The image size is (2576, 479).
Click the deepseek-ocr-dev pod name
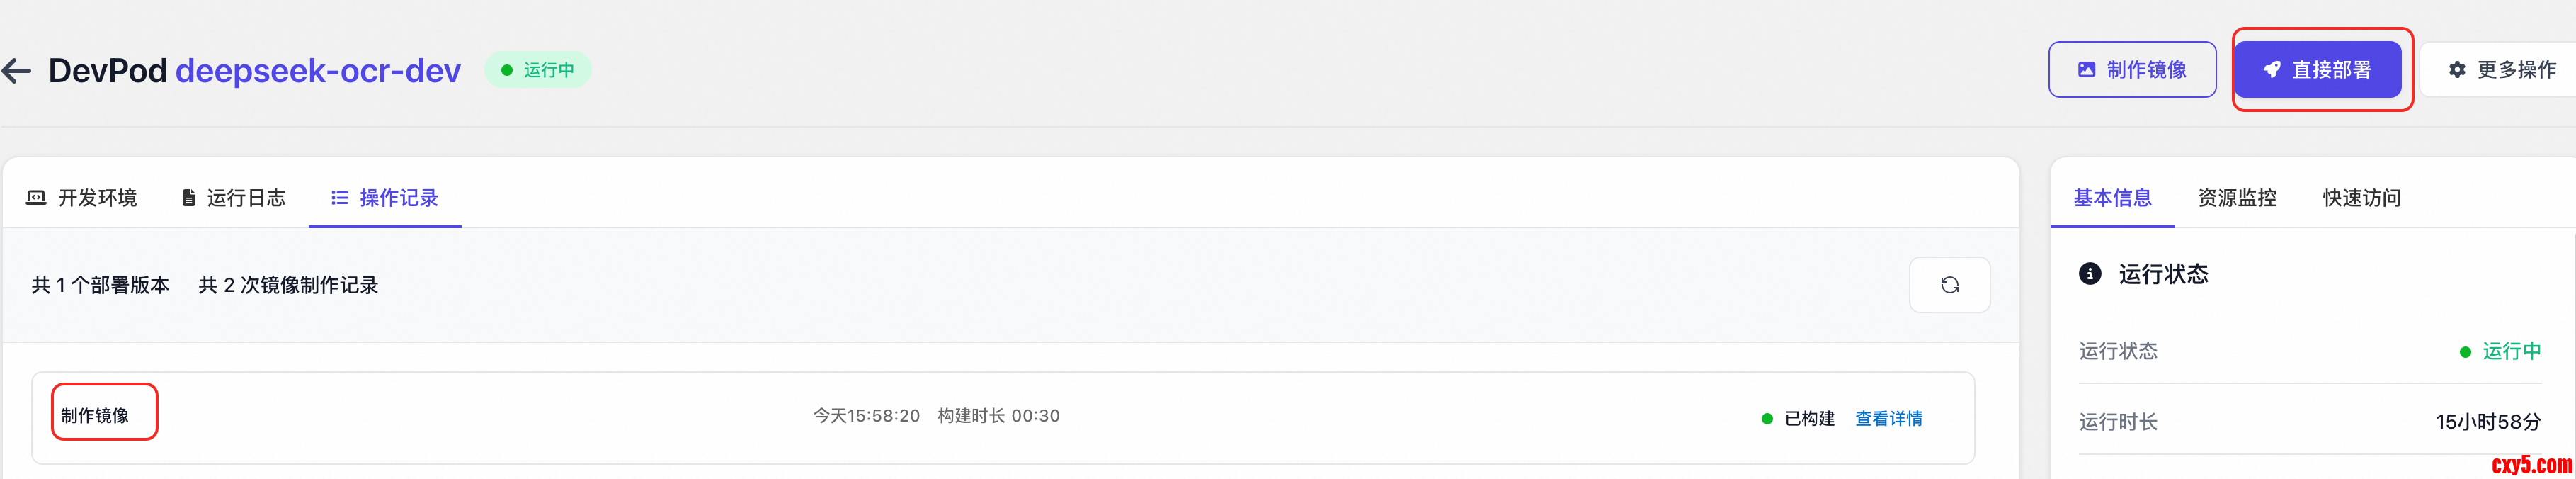click(318, 71)
